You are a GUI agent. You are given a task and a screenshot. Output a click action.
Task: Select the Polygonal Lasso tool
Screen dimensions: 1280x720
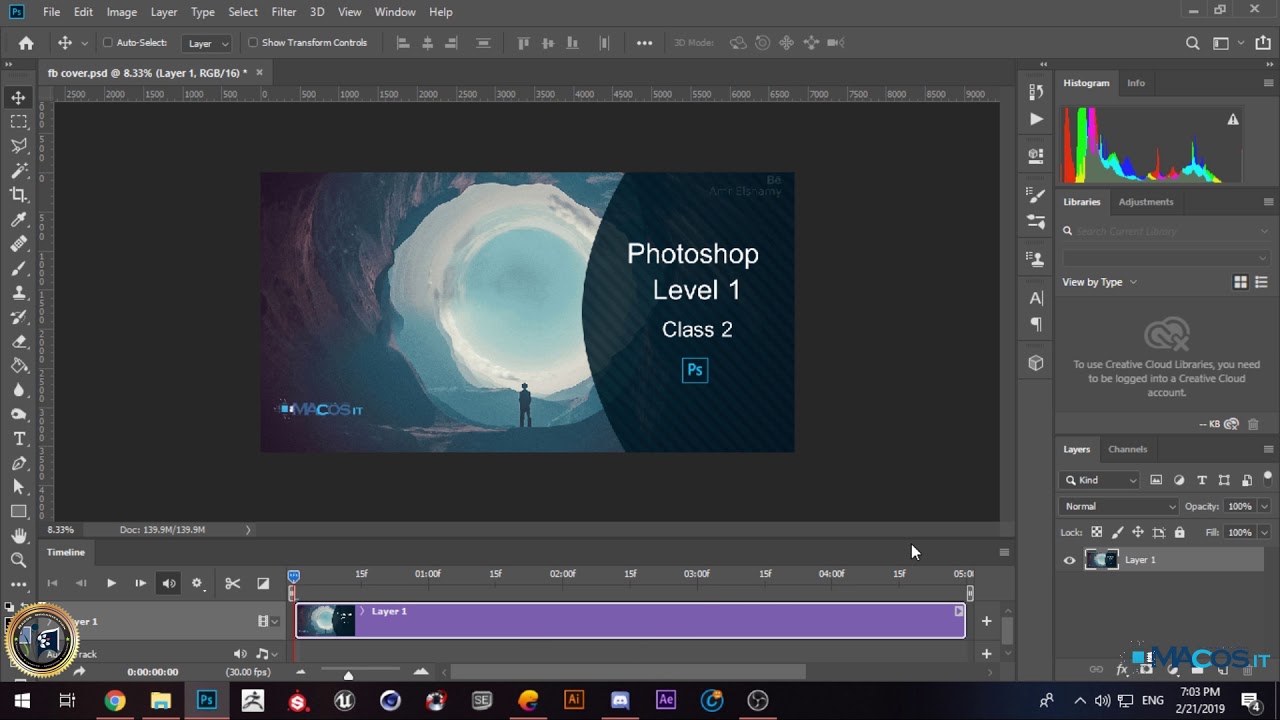click(x=19, y=146)
